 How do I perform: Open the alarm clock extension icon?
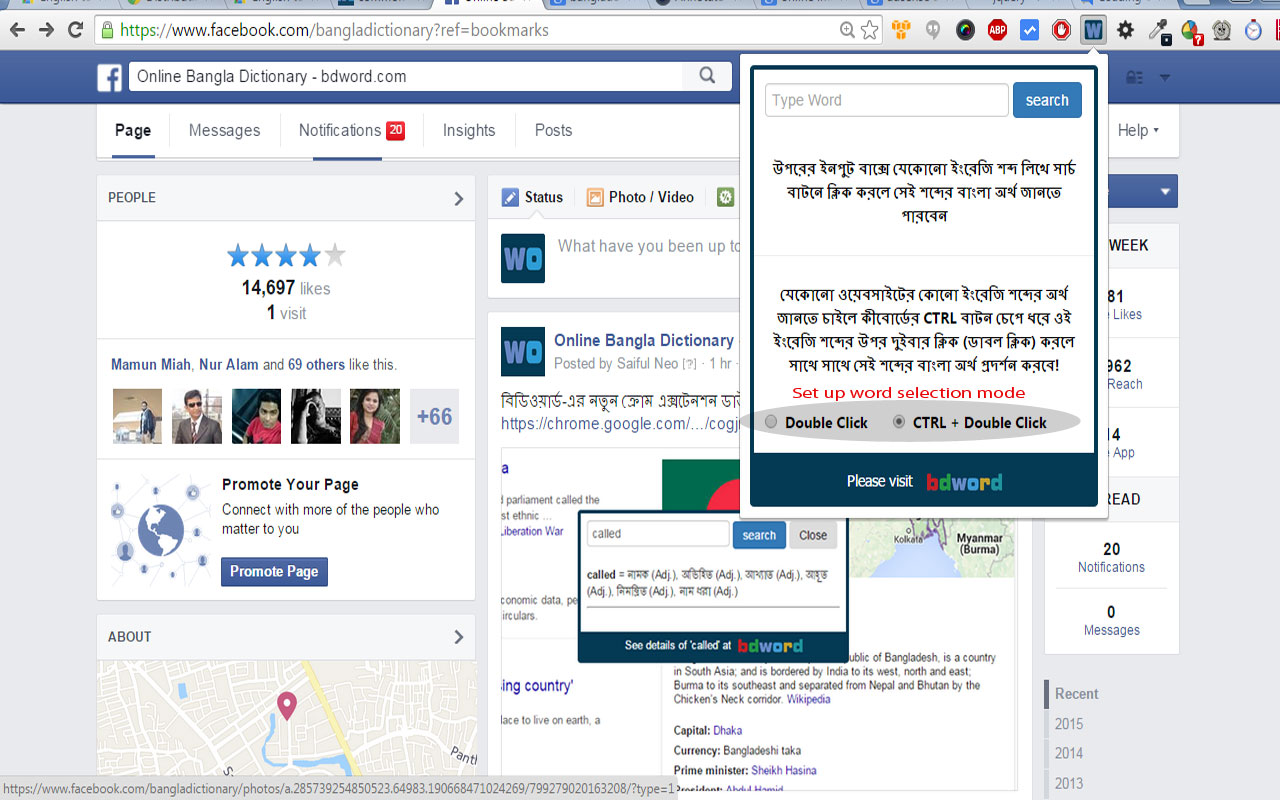[x=1221, y=30]
